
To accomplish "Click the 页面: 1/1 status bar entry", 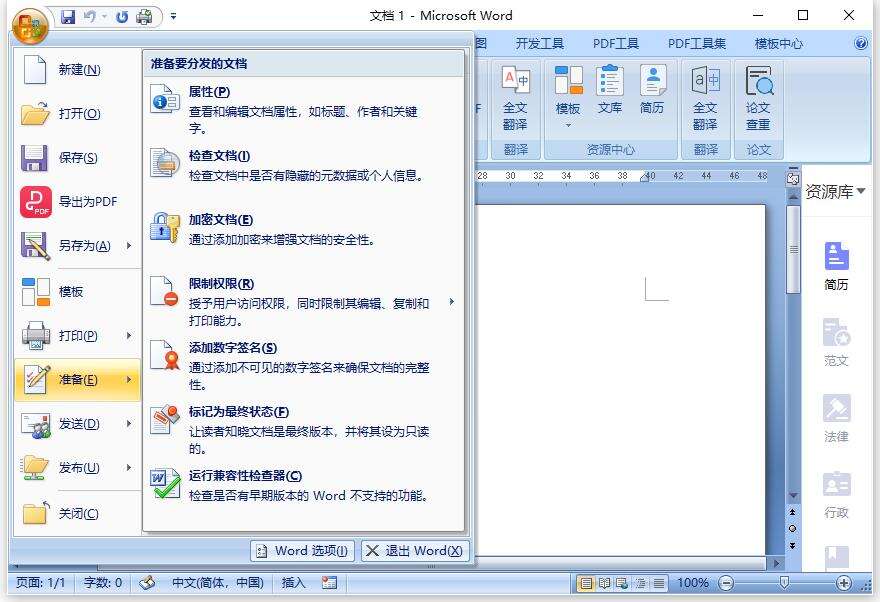I will (40, 583).
